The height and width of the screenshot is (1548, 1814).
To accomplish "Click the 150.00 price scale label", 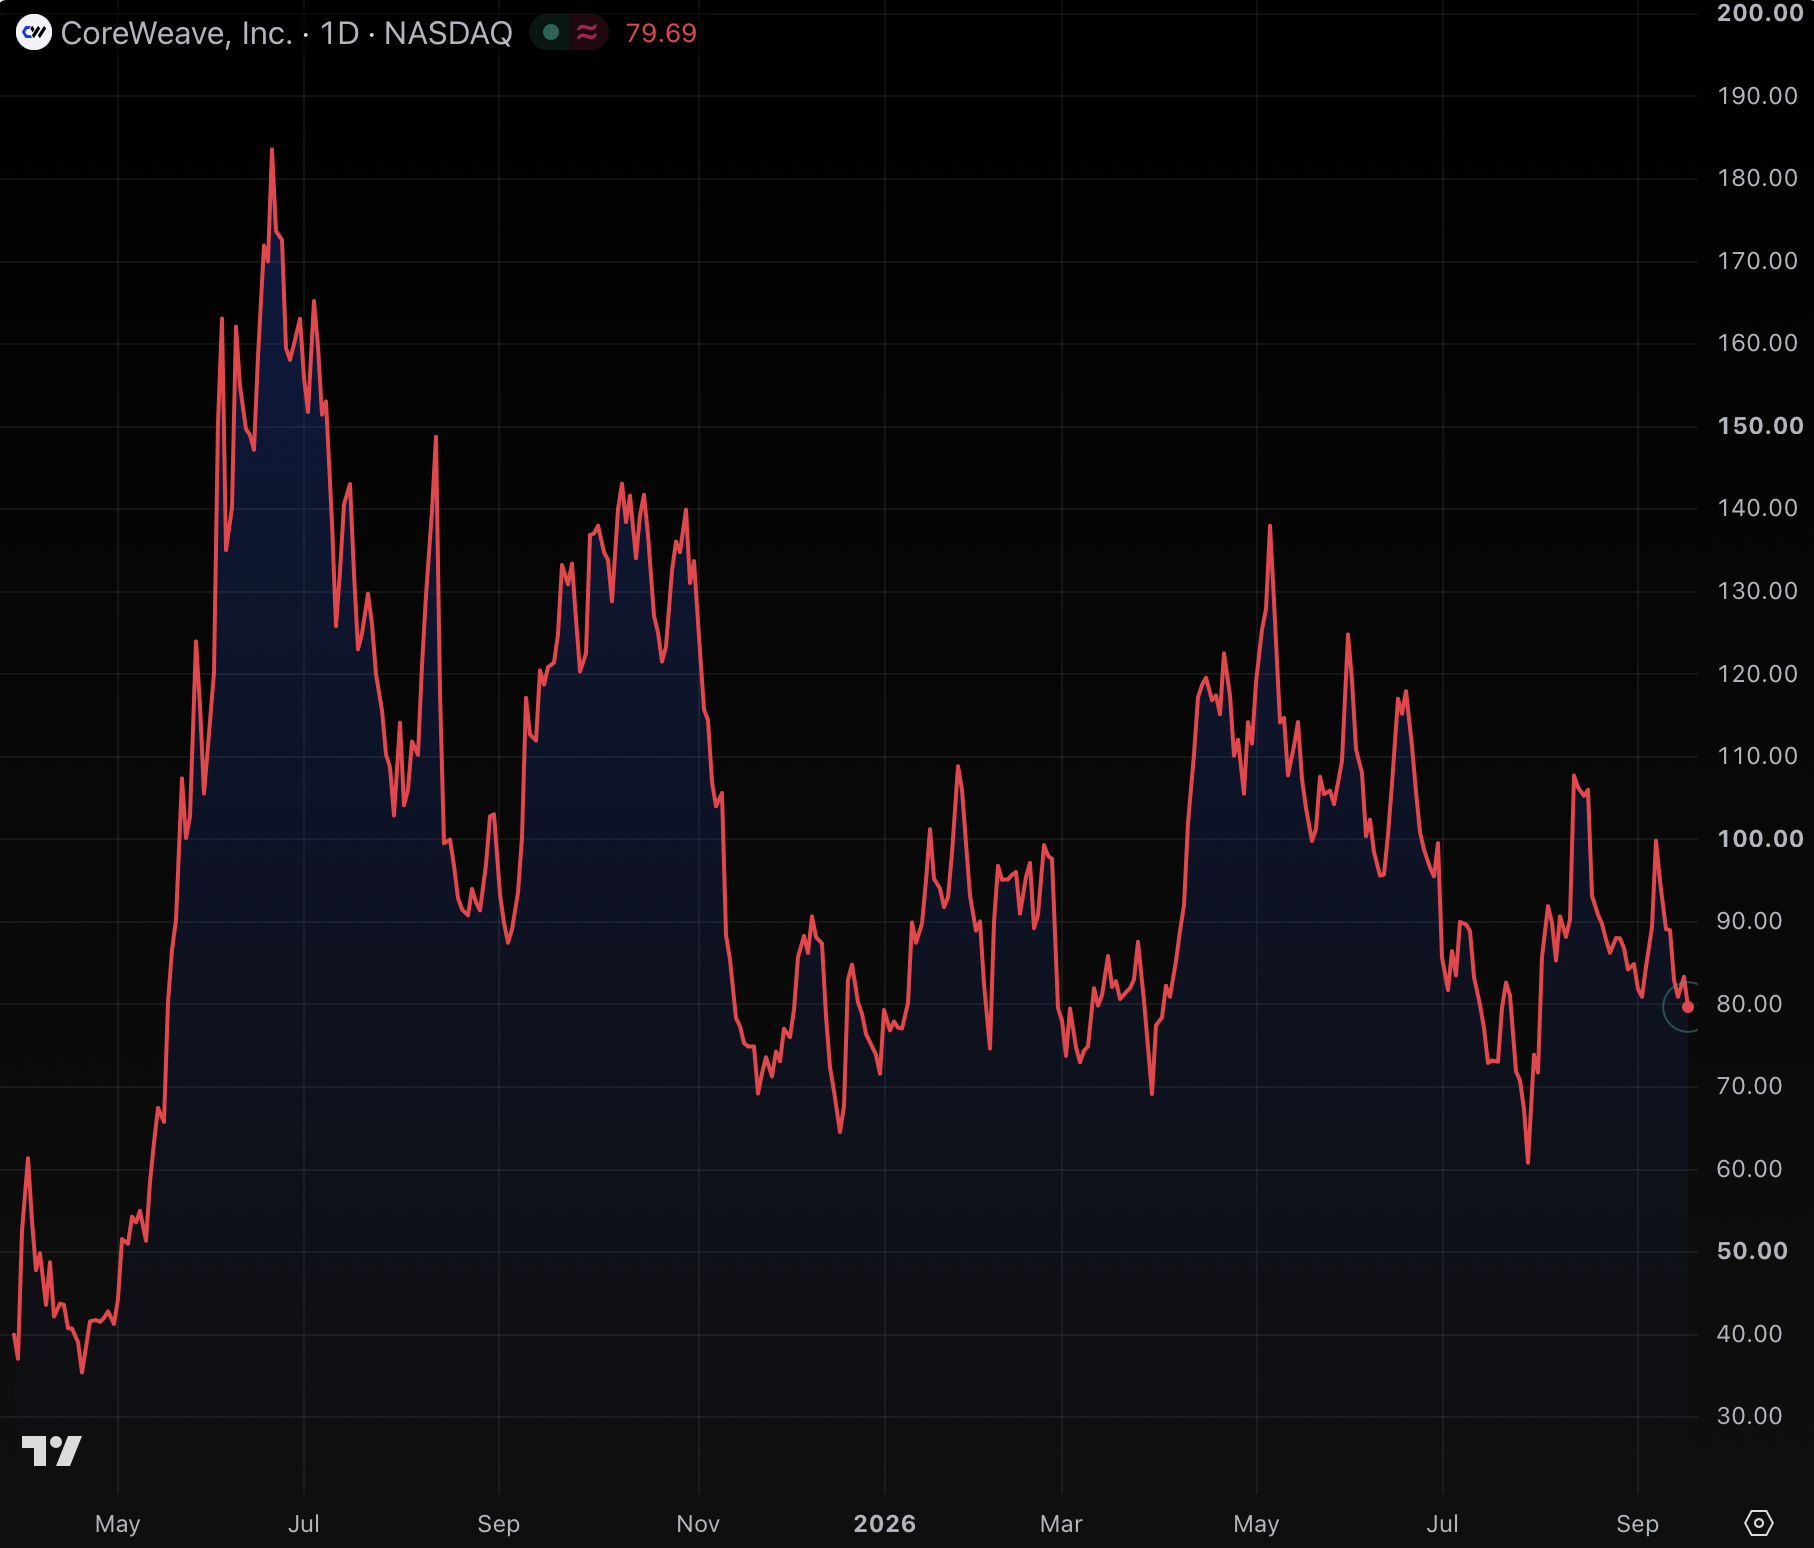I will (x=1760, y=426).
